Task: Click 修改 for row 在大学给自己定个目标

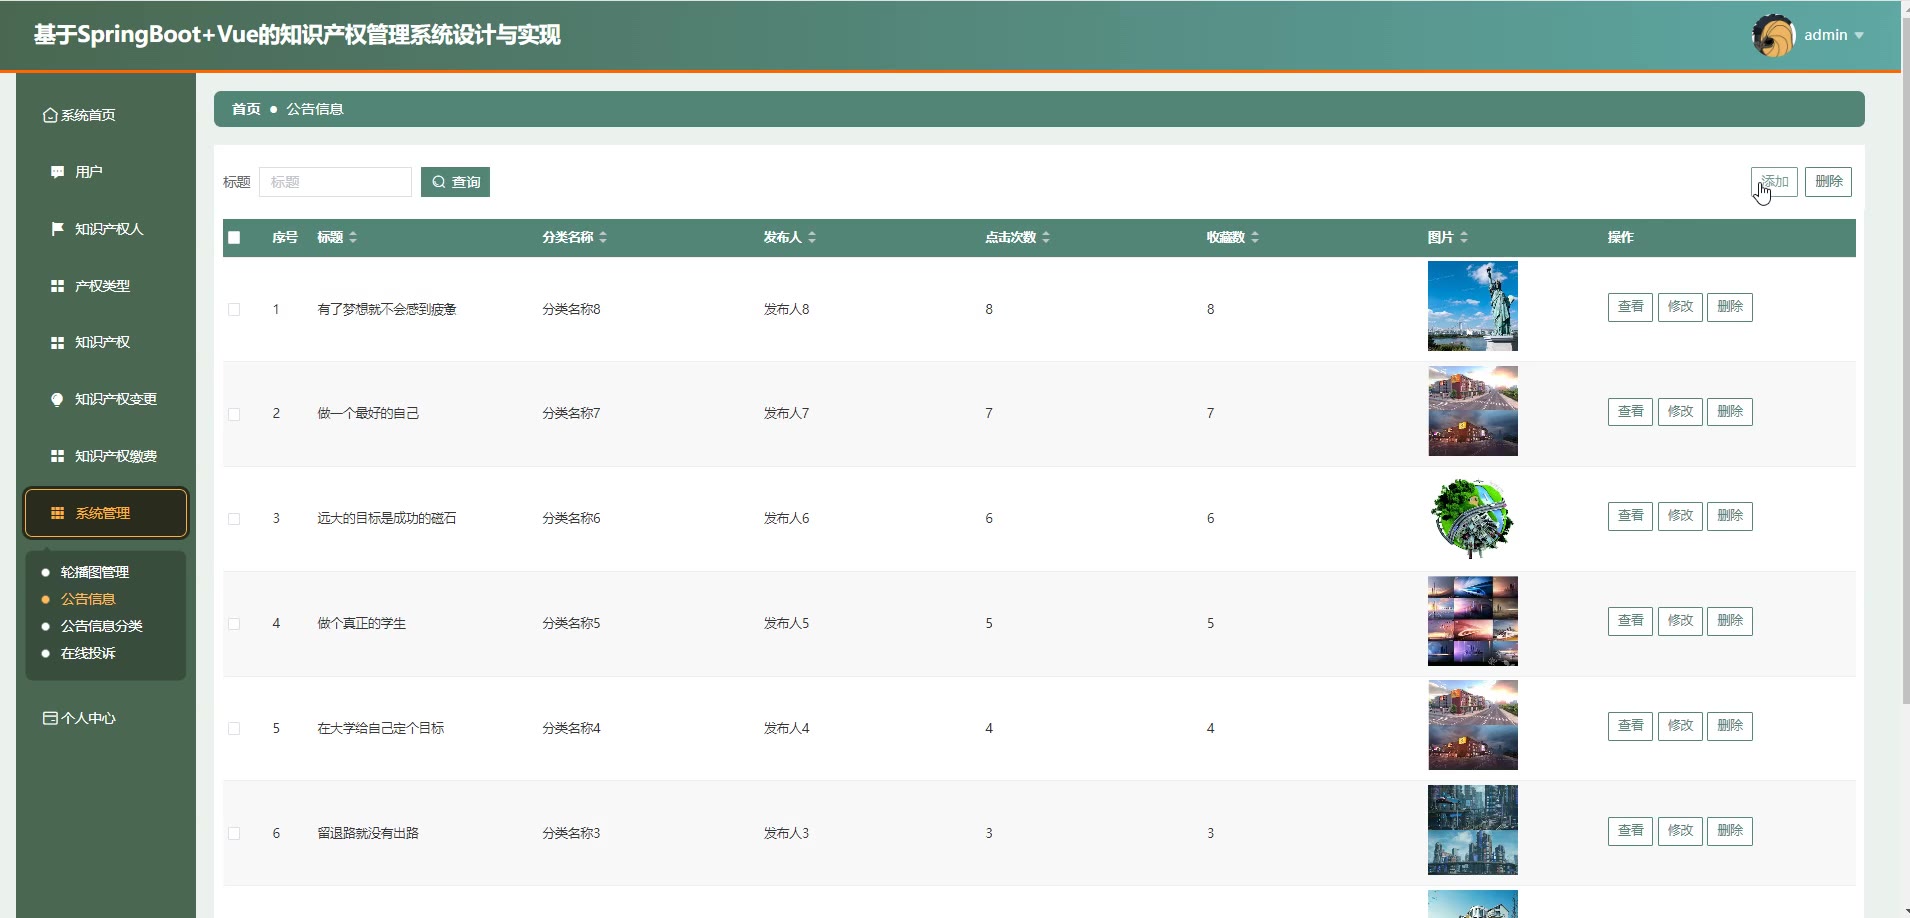Action: 1680,726
